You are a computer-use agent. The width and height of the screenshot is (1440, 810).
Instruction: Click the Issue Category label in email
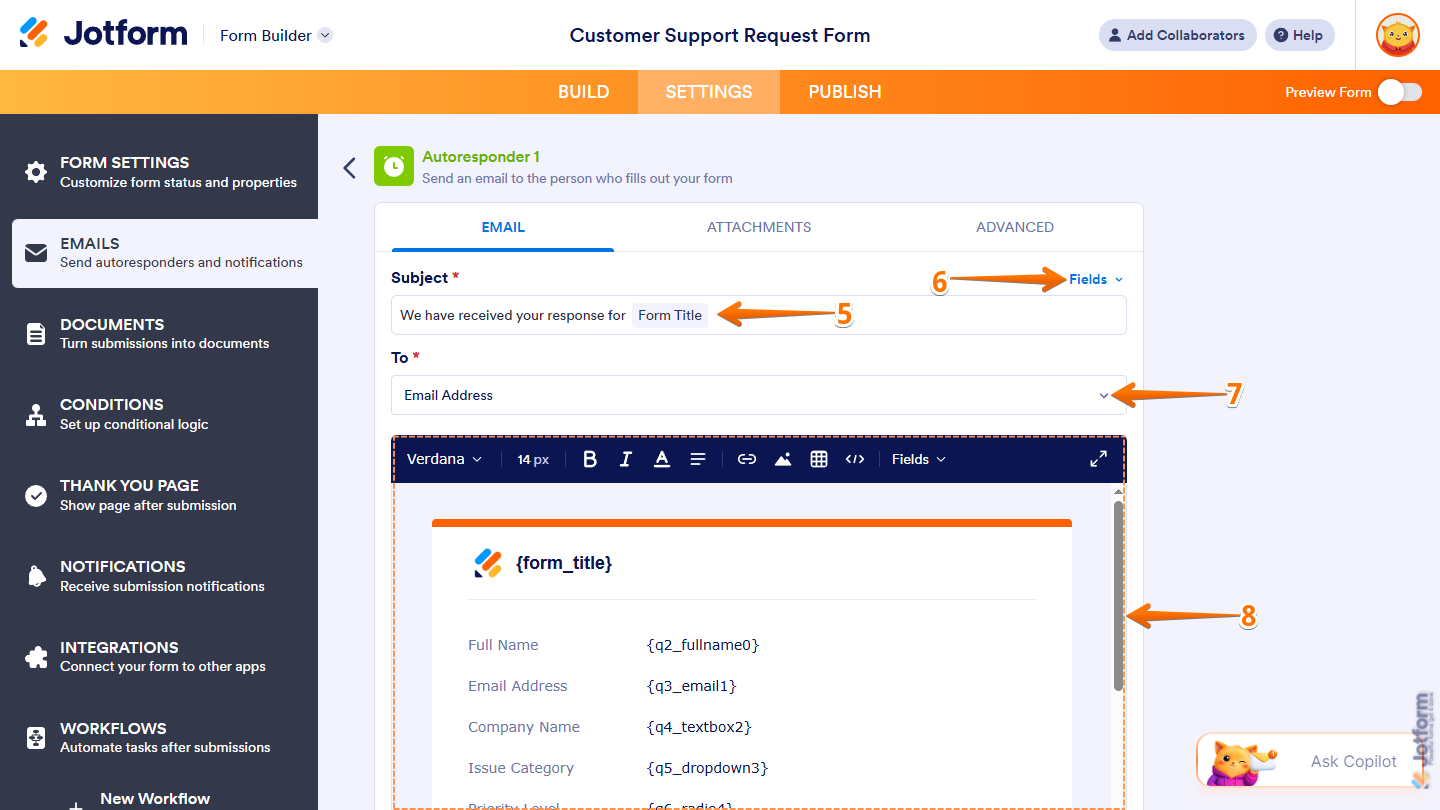coord(521,768)
